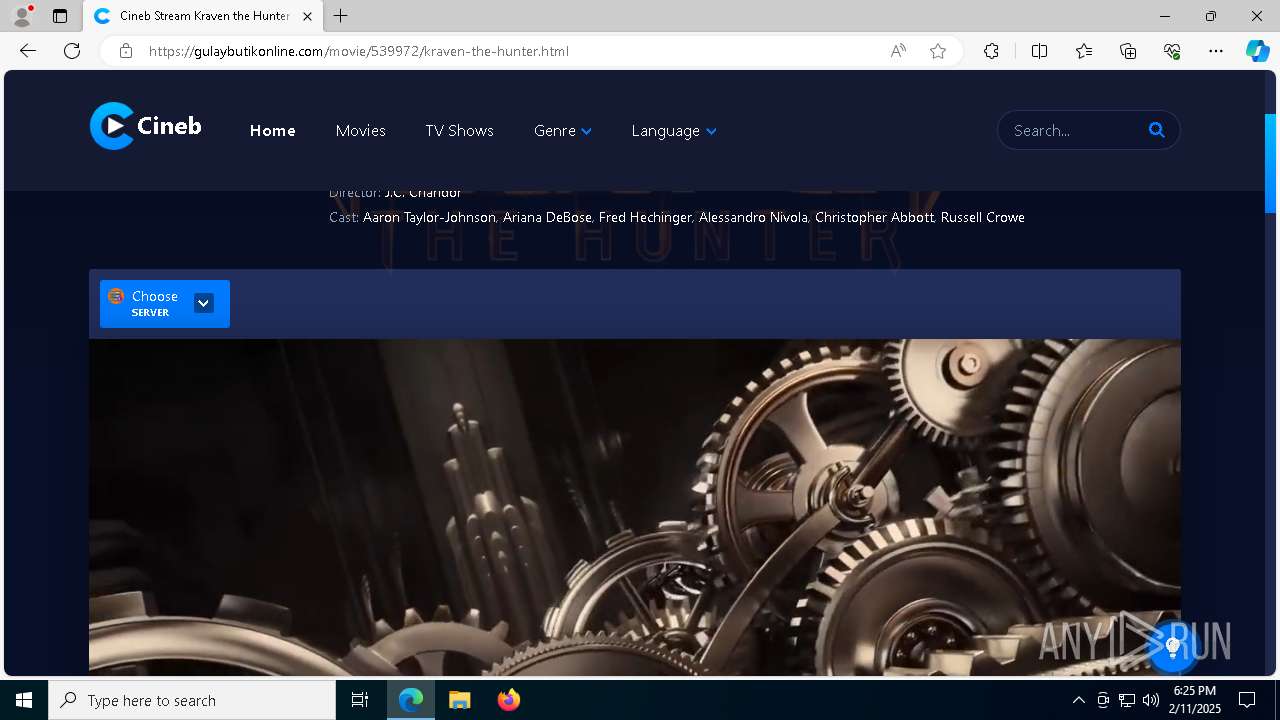Open the Windows Start menu
The height and width of the screenshot is (720, 1280).
click(24, 700)
